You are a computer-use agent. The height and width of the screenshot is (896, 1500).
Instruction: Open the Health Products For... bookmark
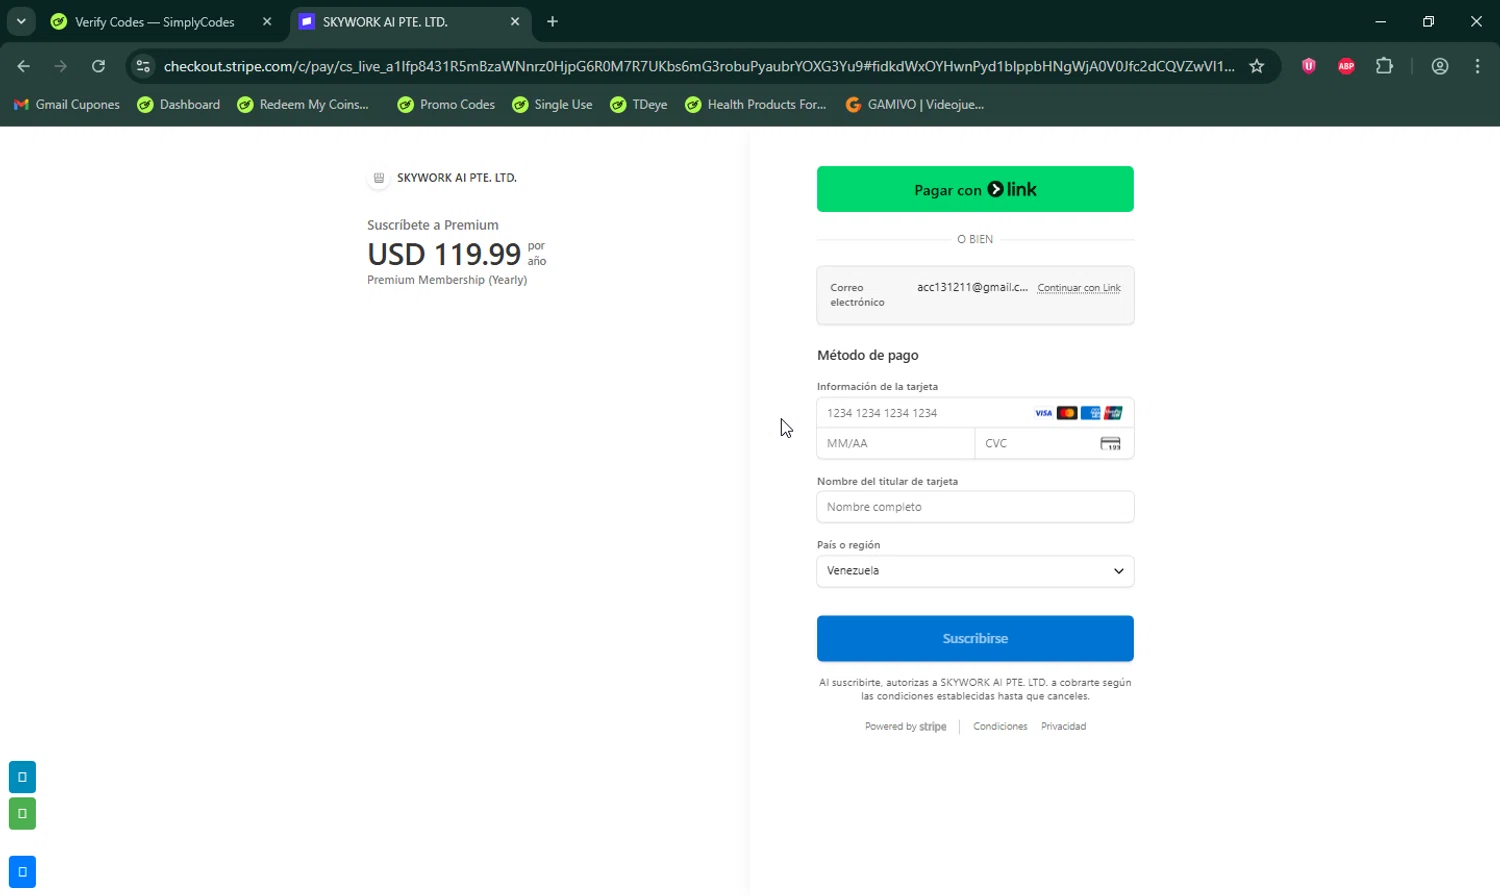tap(755, 104)
